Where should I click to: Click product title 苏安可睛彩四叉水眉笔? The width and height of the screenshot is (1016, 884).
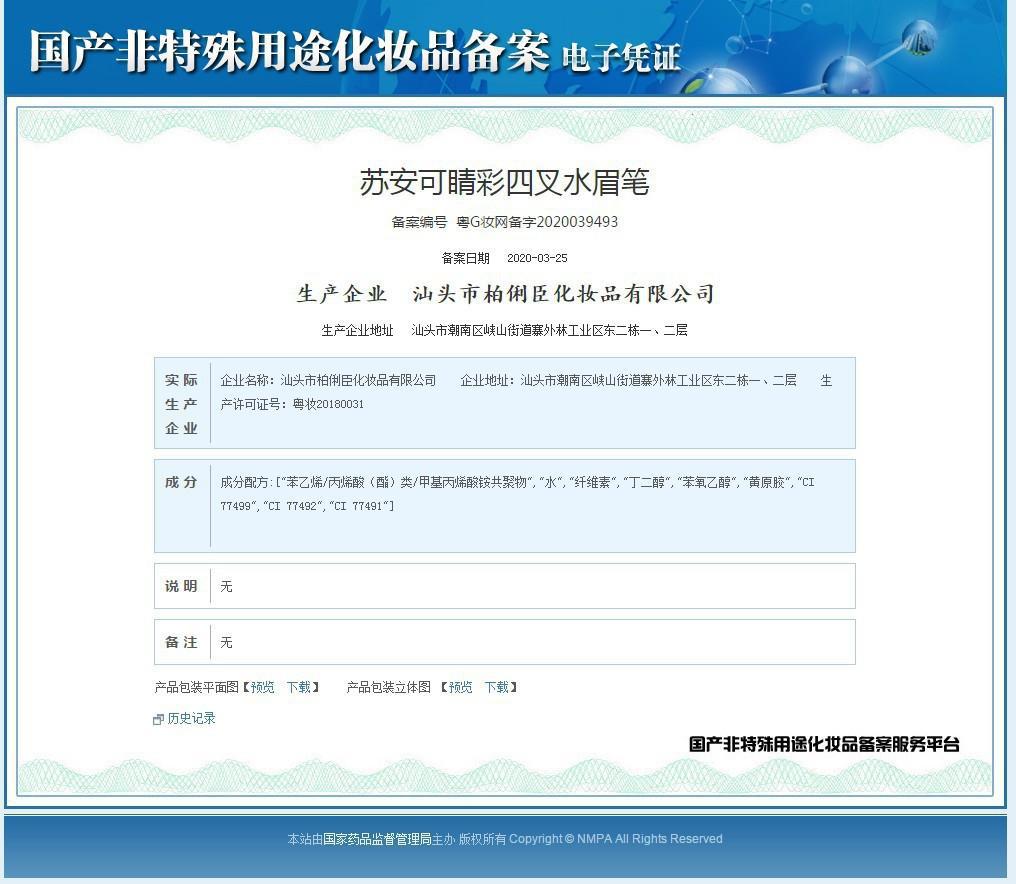tap(504, 182)
